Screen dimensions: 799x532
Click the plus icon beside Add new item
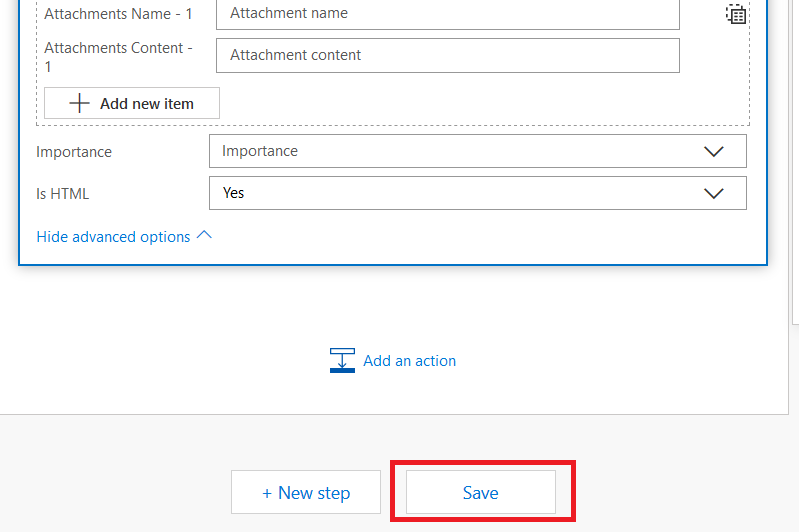(79, 103)
